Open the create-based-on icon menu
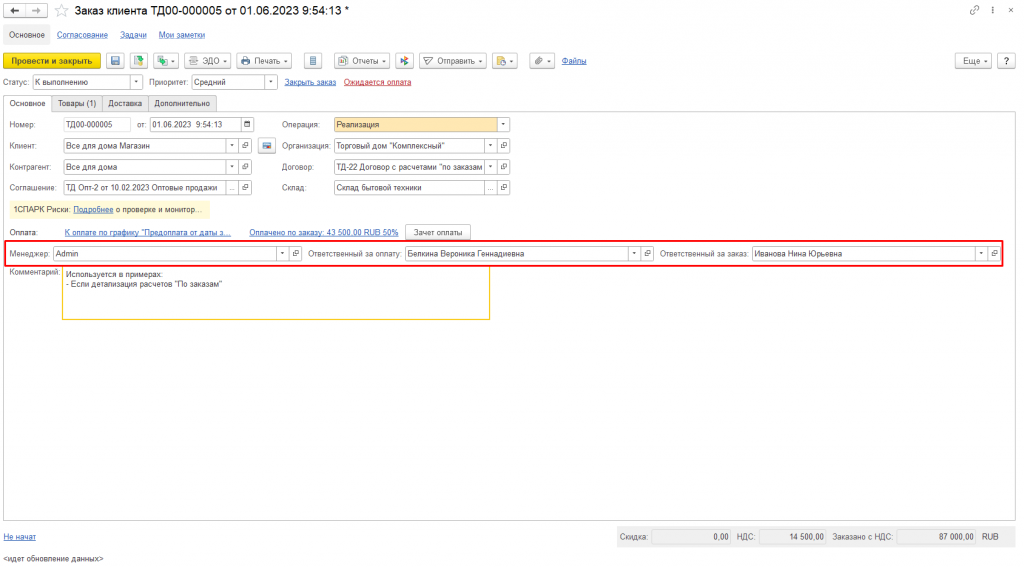This screenshot has height=568, width=1024. point(166,61)
